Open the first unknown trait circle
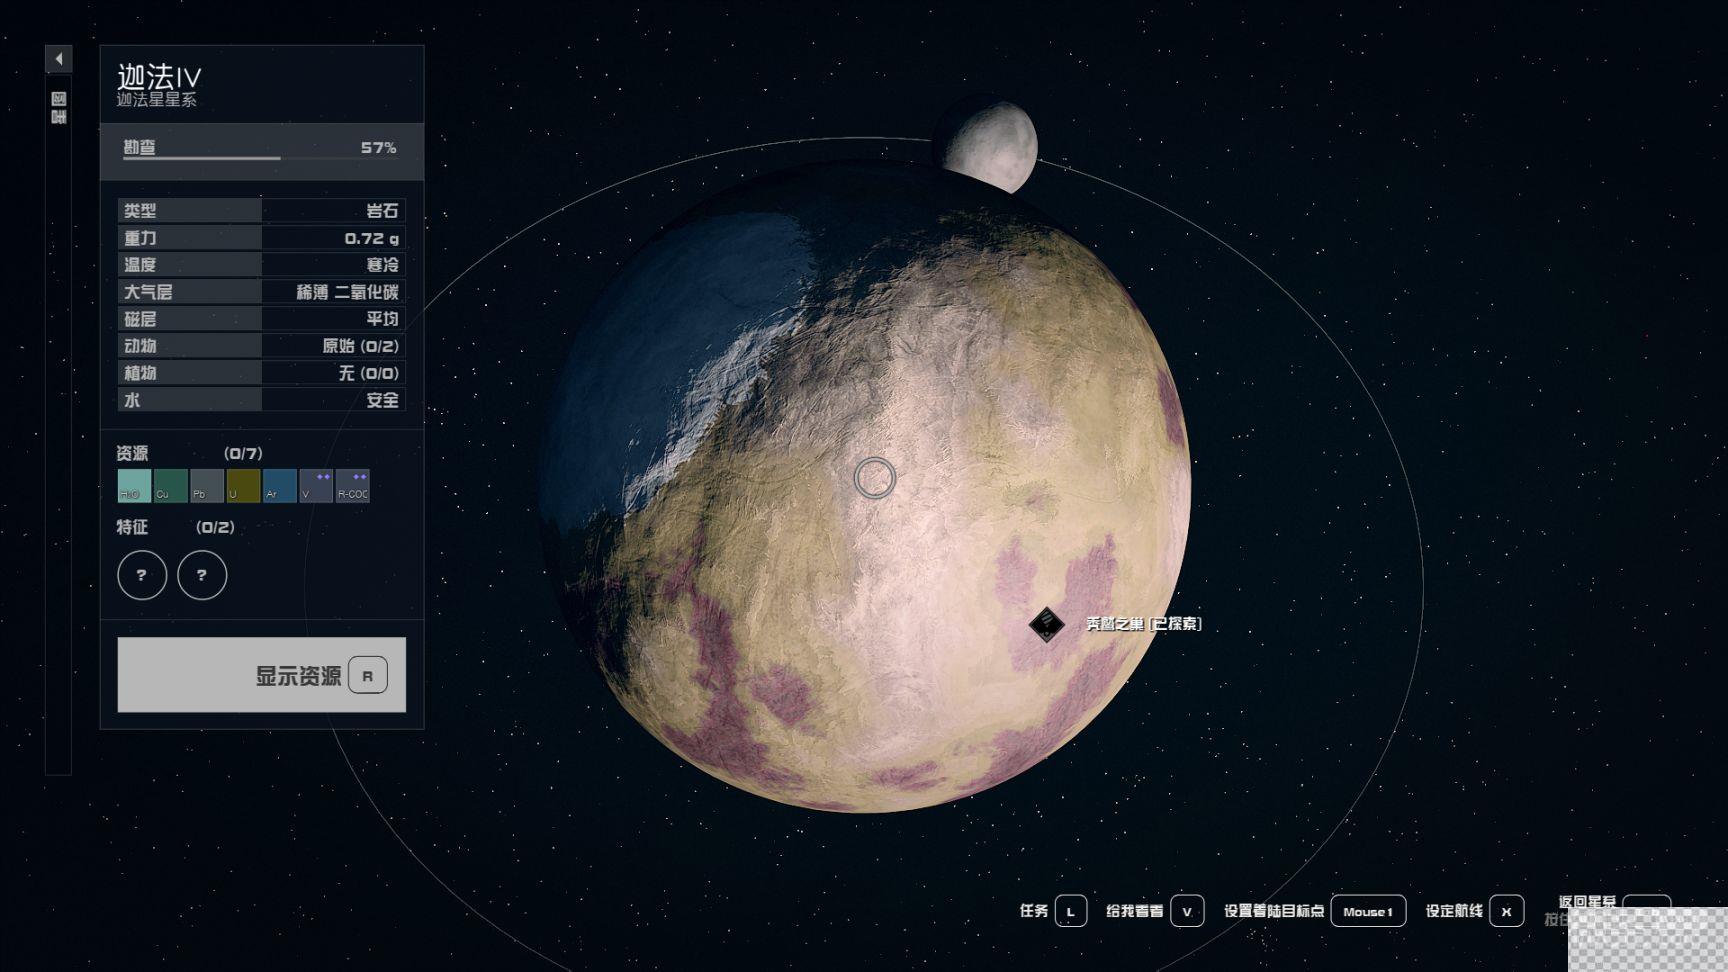This screenshot has width=1728, height=972. tap(142, 575)
